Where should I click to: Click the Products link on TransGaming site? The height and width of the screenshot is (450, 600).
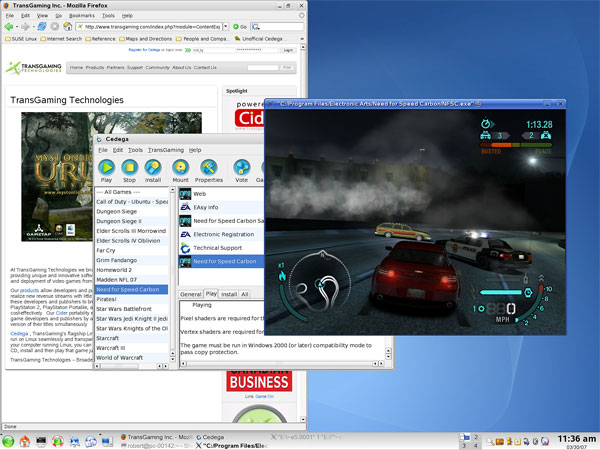tap(97, 68)
